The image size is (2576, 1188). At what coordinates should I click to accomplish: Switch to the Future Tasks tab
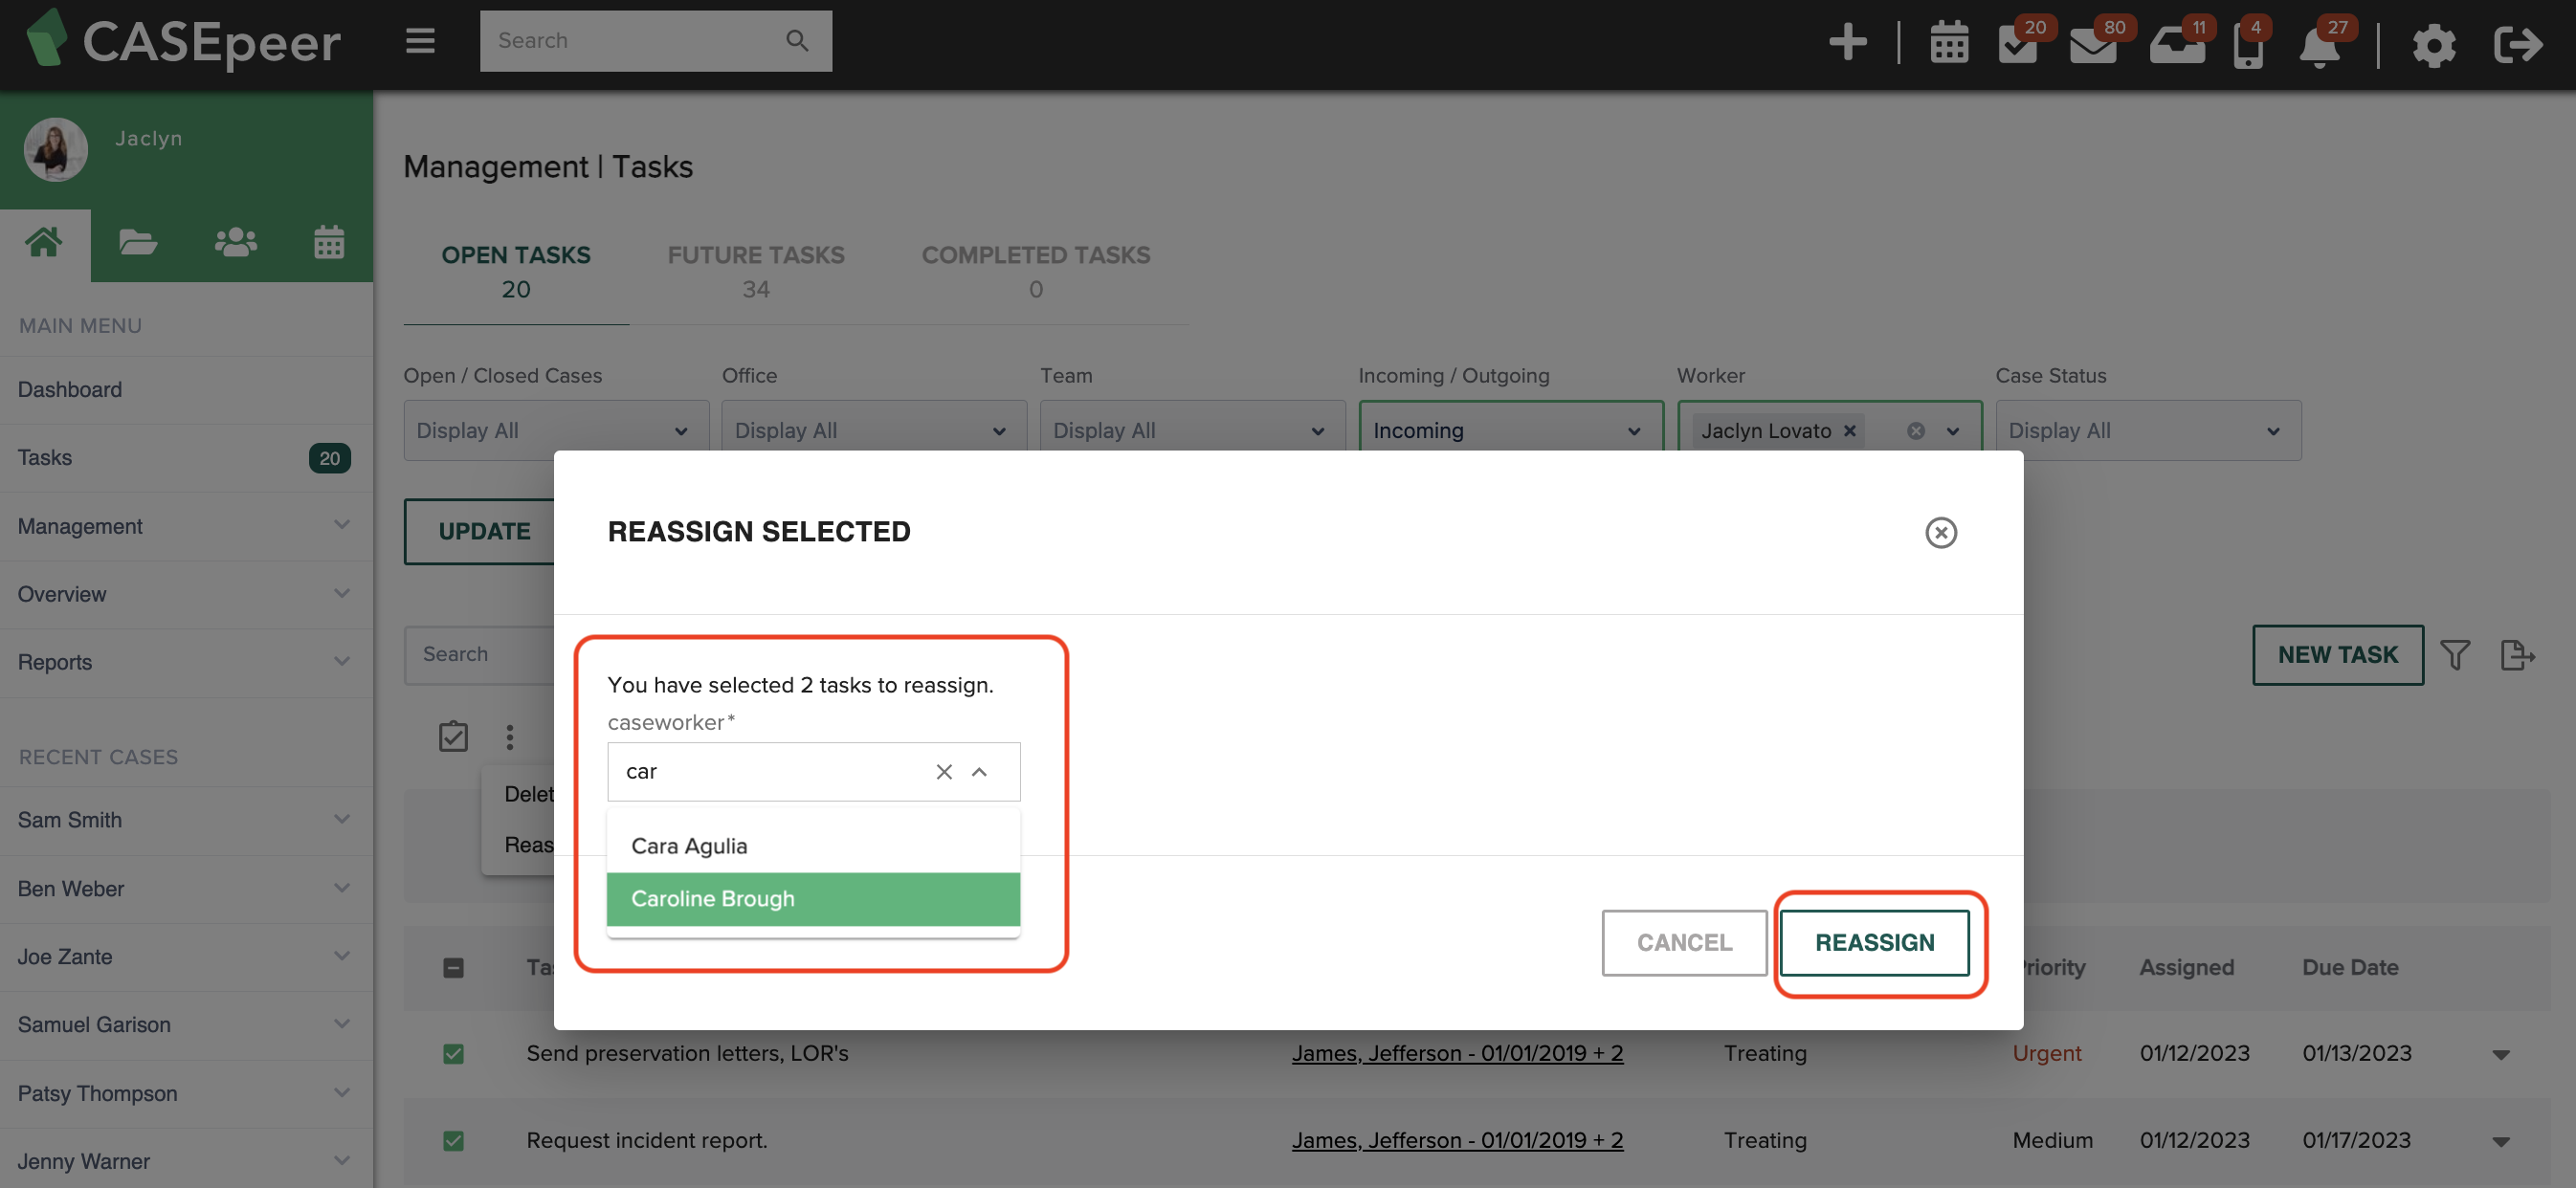coord(756,272)
